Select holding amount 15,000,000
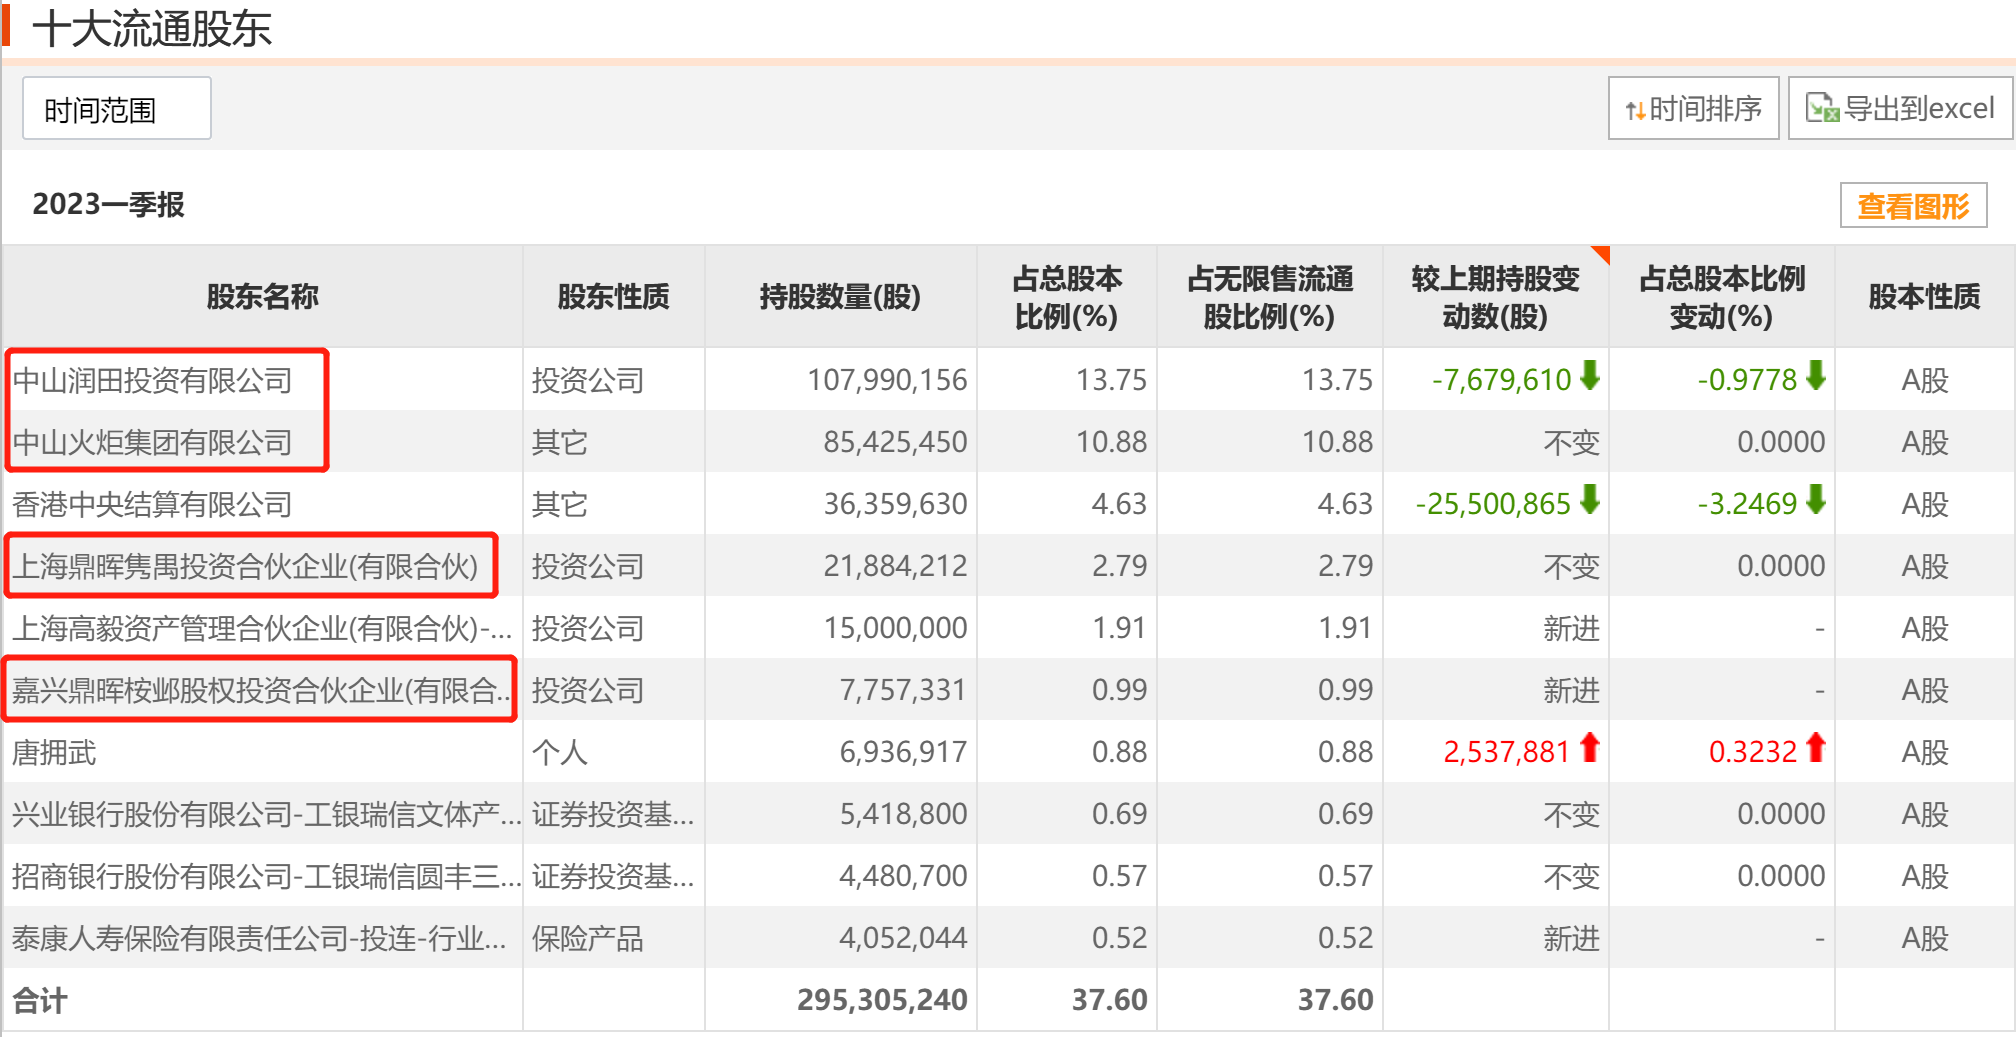The image size is (2016, 1037). coord(895,628)
